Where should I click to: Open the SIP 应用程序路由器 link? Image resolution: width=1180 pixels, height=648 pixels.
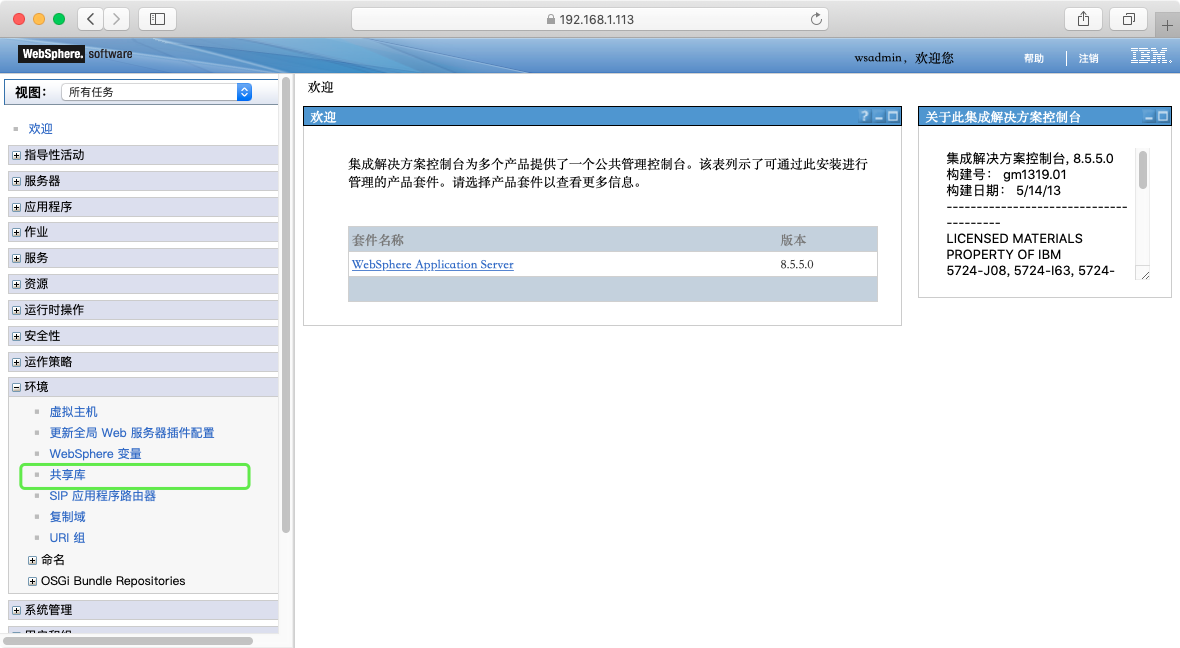tap(102, 496)
